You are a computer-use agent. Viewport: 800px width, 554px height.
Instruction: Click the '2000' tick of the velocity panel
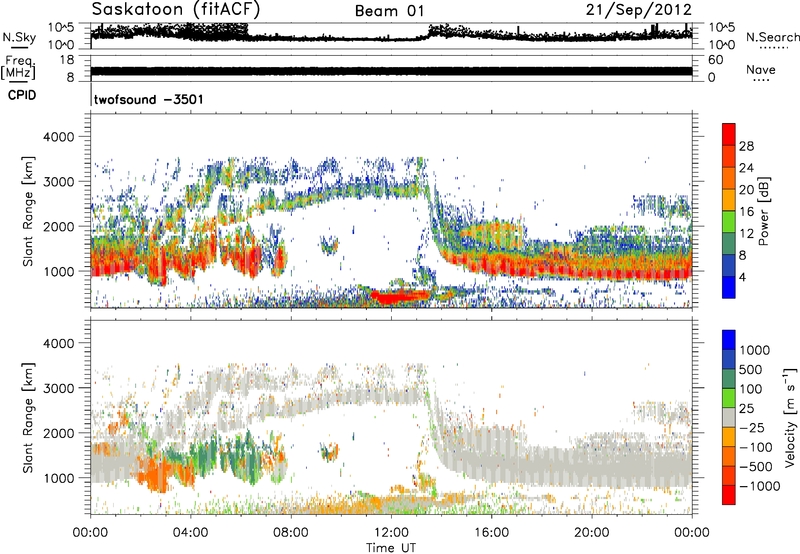(x=58, y=433)
